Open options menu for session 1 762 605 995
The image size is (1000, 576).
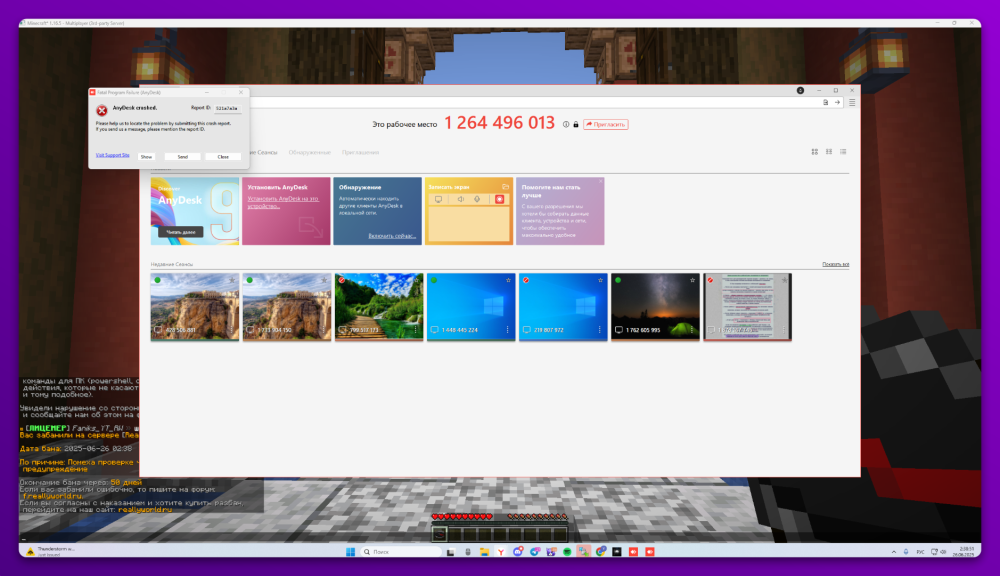(x=692, y=330)
